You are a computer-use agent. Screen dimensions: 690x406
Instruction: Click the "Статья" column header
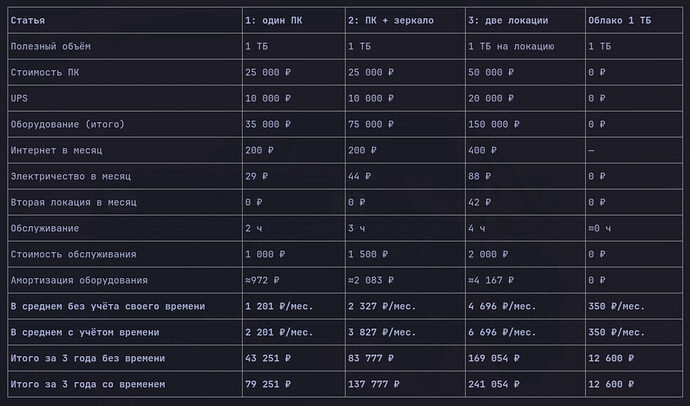point(125,20)
